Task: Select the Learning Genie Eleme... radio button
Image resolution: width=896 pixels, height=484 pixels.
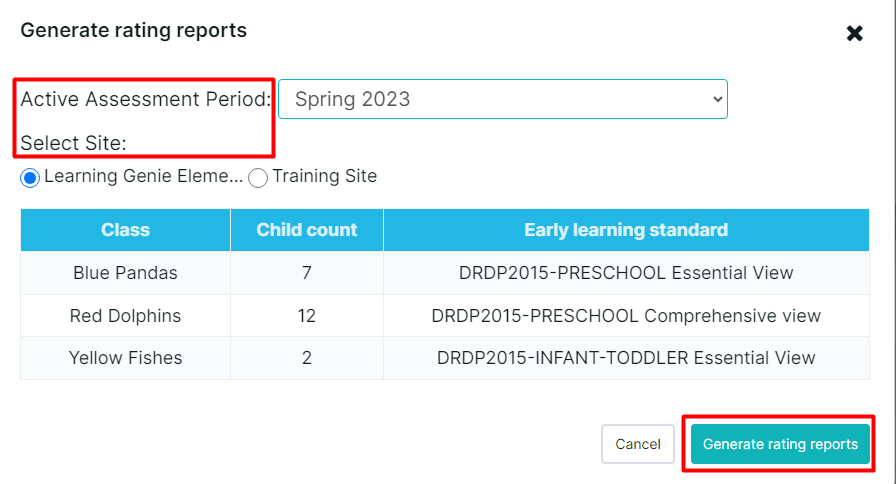Action: click(30, 177)
